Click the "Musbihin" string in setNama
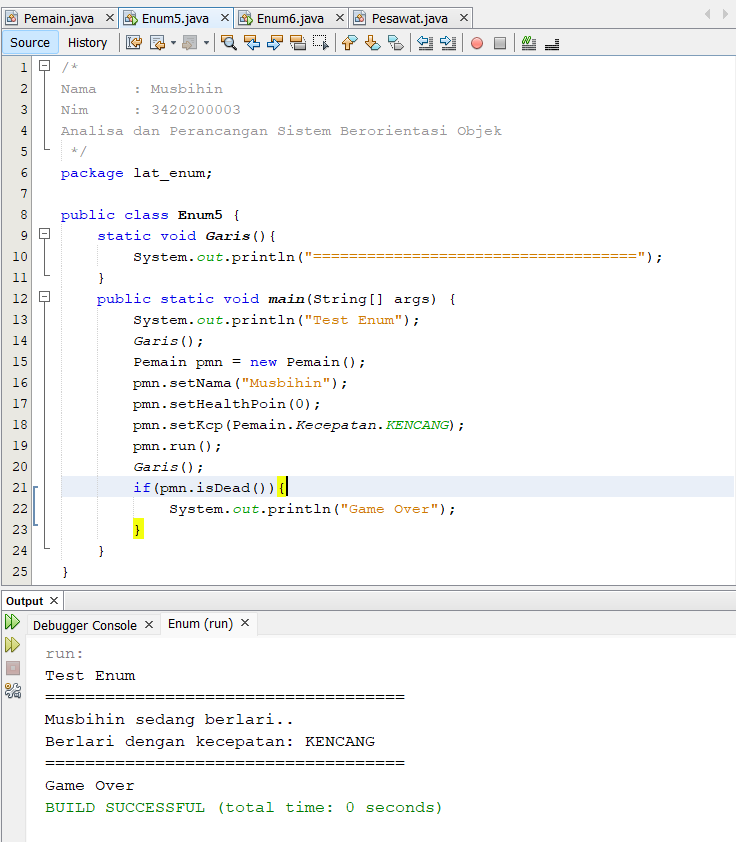 coord(286,383)
